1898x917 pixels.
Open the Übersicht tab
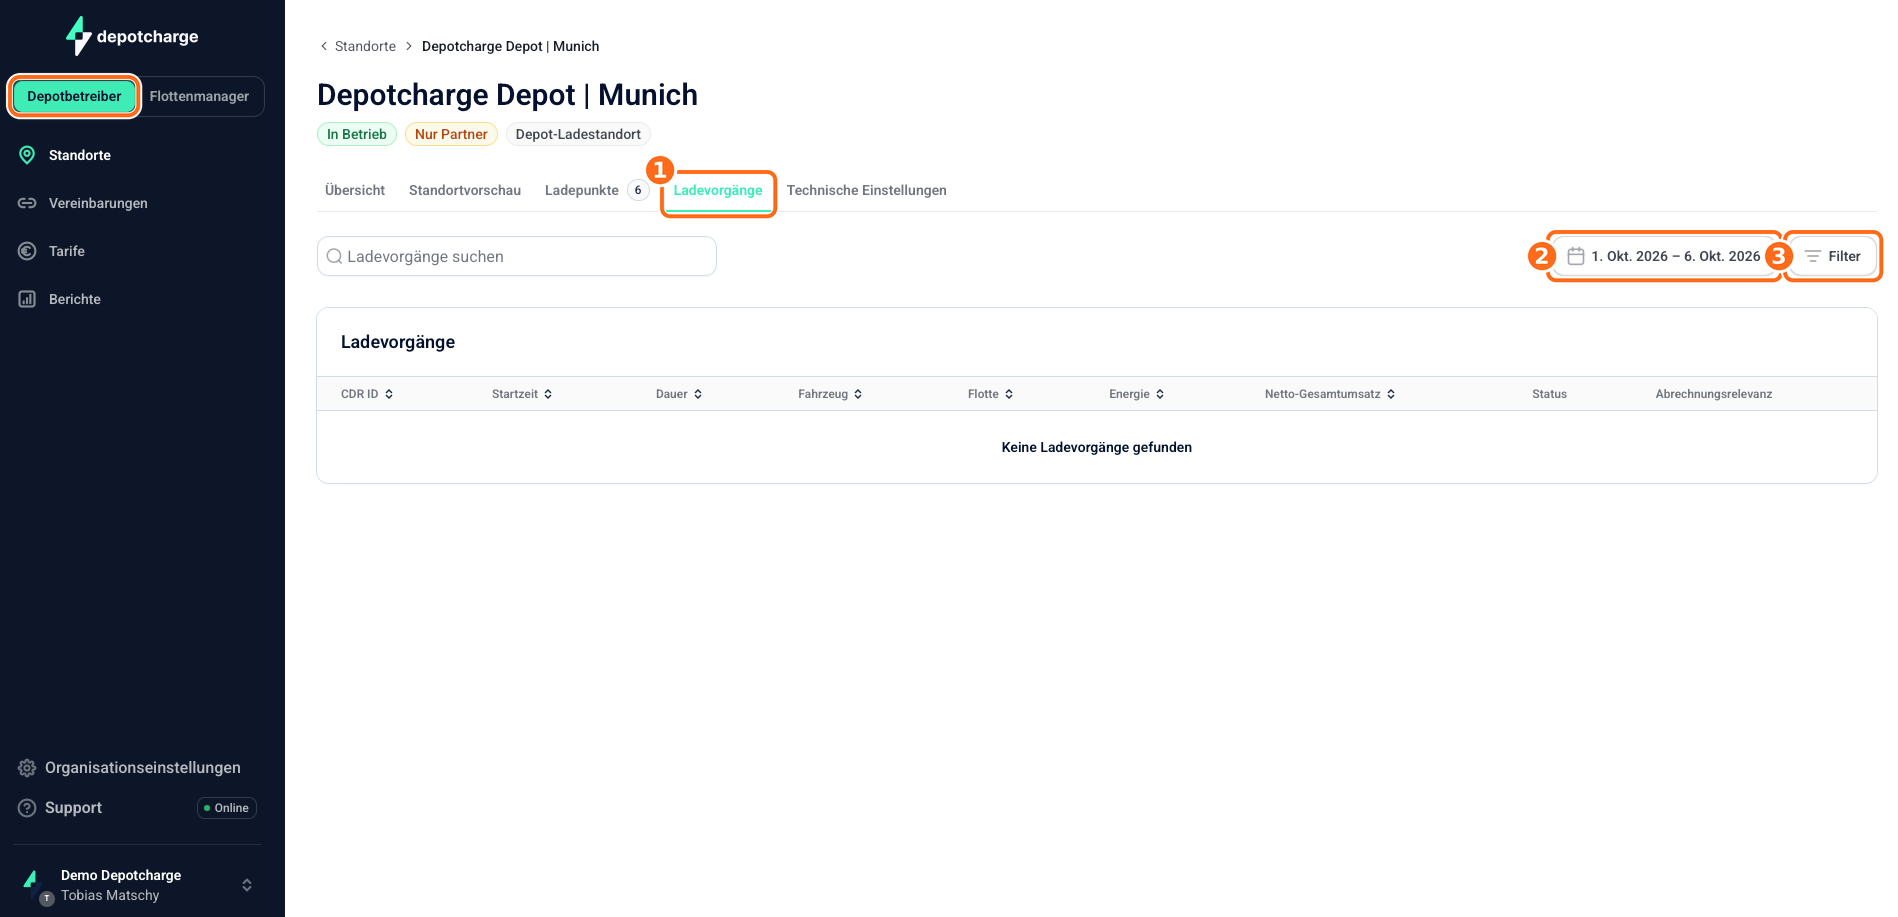pos(355,190)
